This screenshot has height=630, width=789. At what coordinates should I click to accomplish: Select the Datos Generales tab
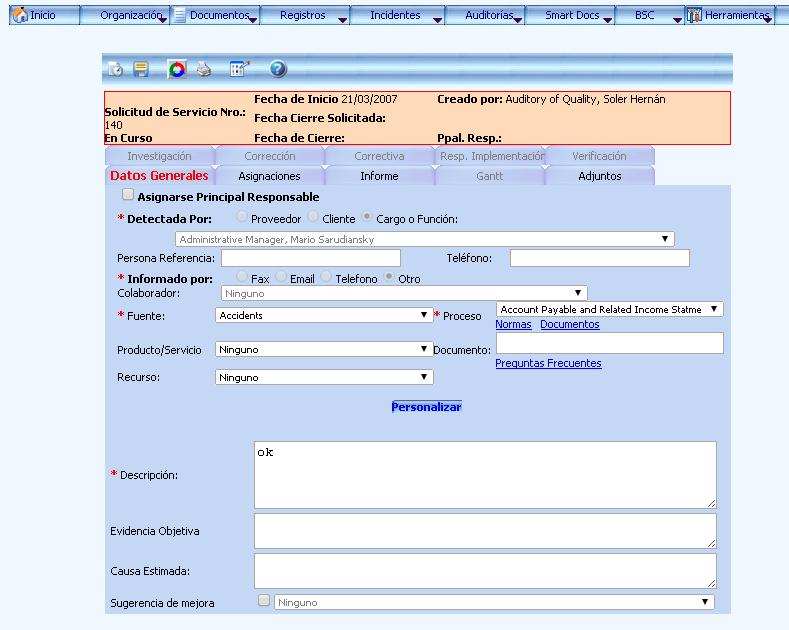click(159, 176)
